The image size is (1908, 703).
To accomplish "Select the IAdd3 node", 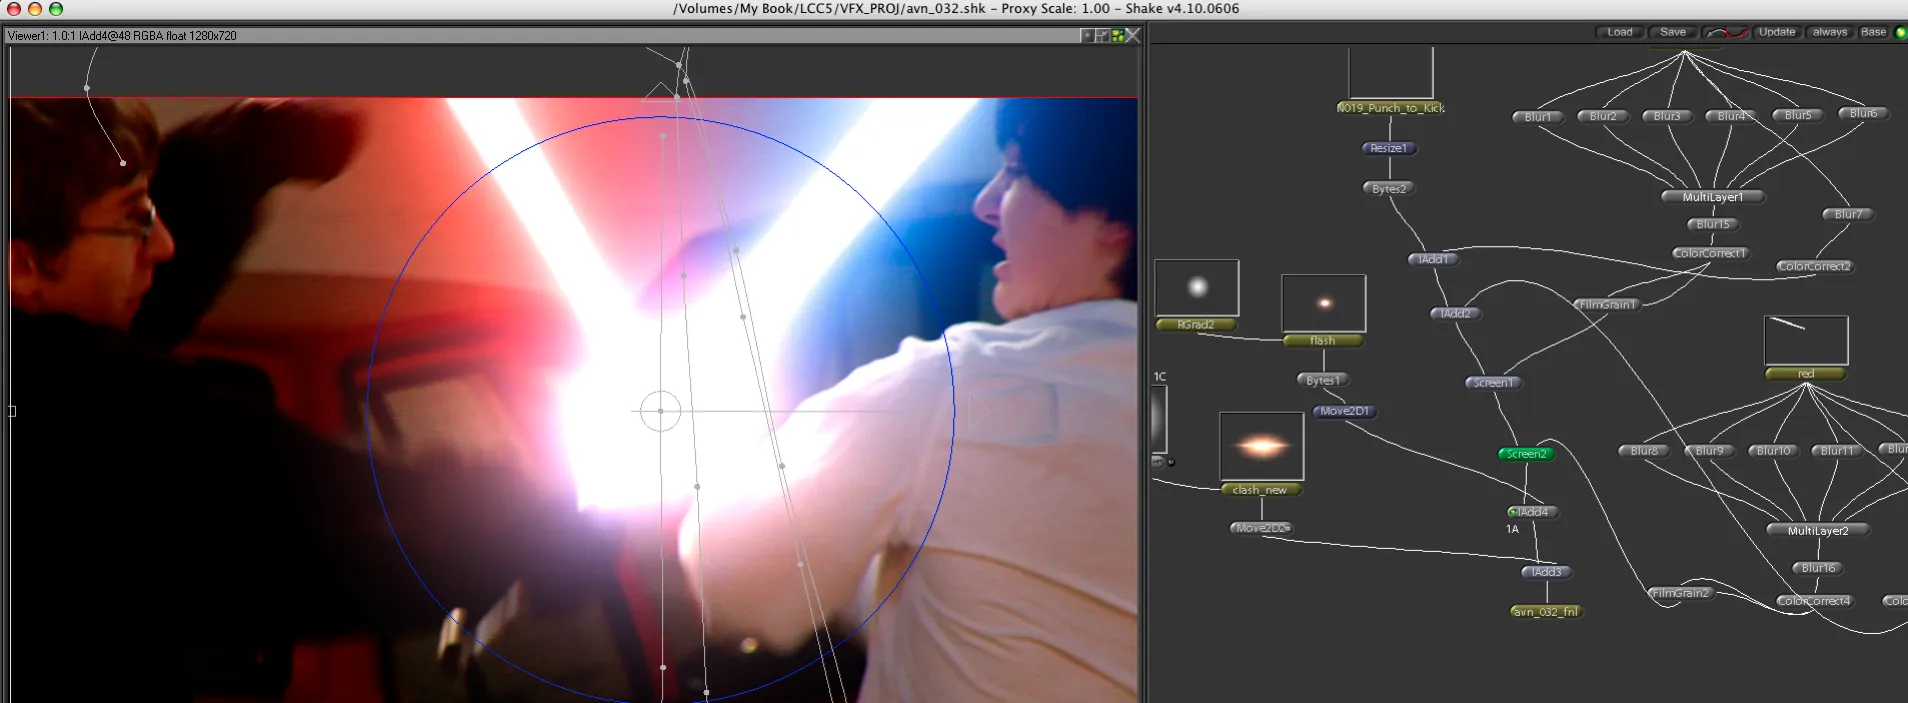I will [1546, 572].
